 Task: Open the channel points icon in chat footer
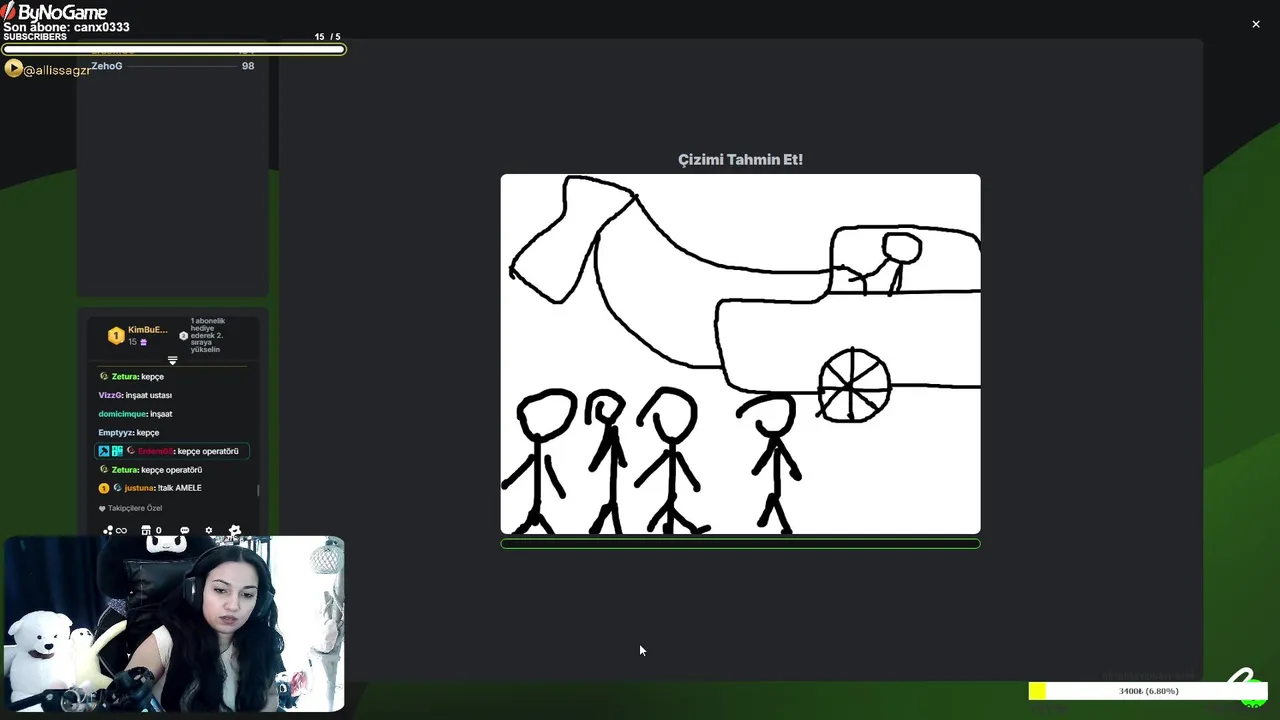(x=108, y=530)
